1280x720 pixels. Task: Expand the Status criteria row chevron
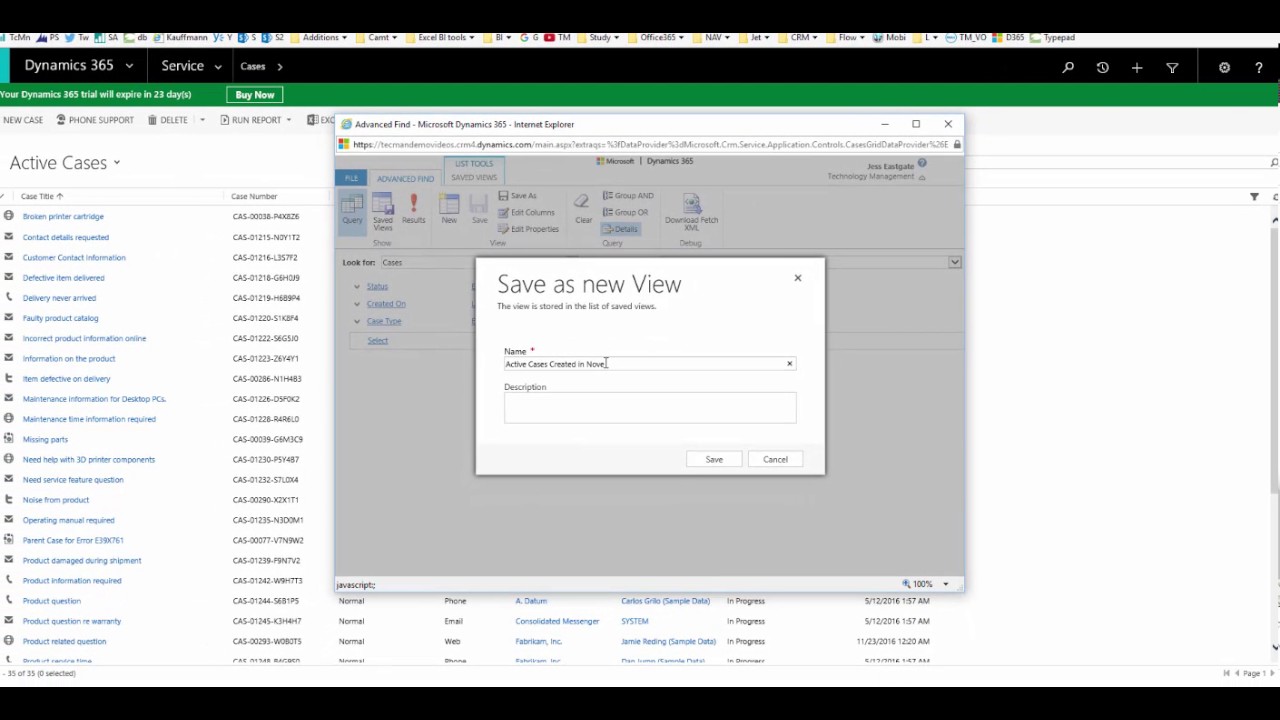tap(357, 287)
